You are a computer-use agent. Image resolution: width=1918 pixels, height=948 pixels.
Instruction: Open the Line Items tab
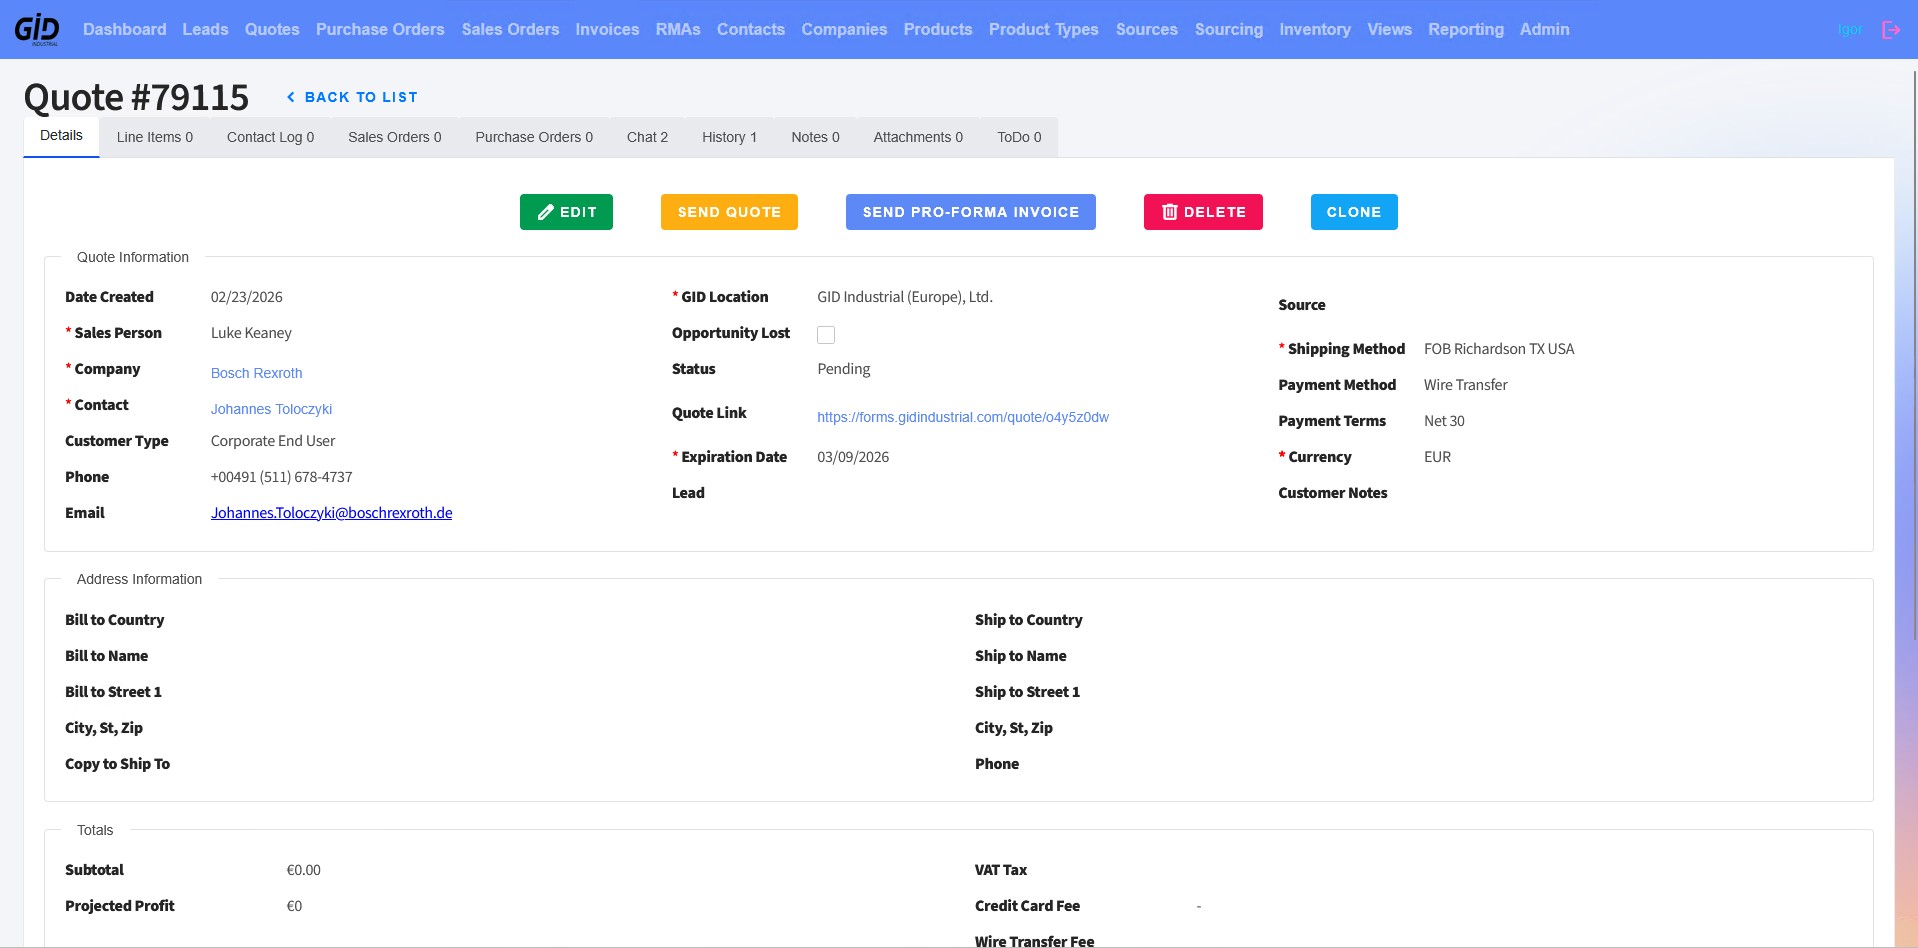[x=155, y=137]
